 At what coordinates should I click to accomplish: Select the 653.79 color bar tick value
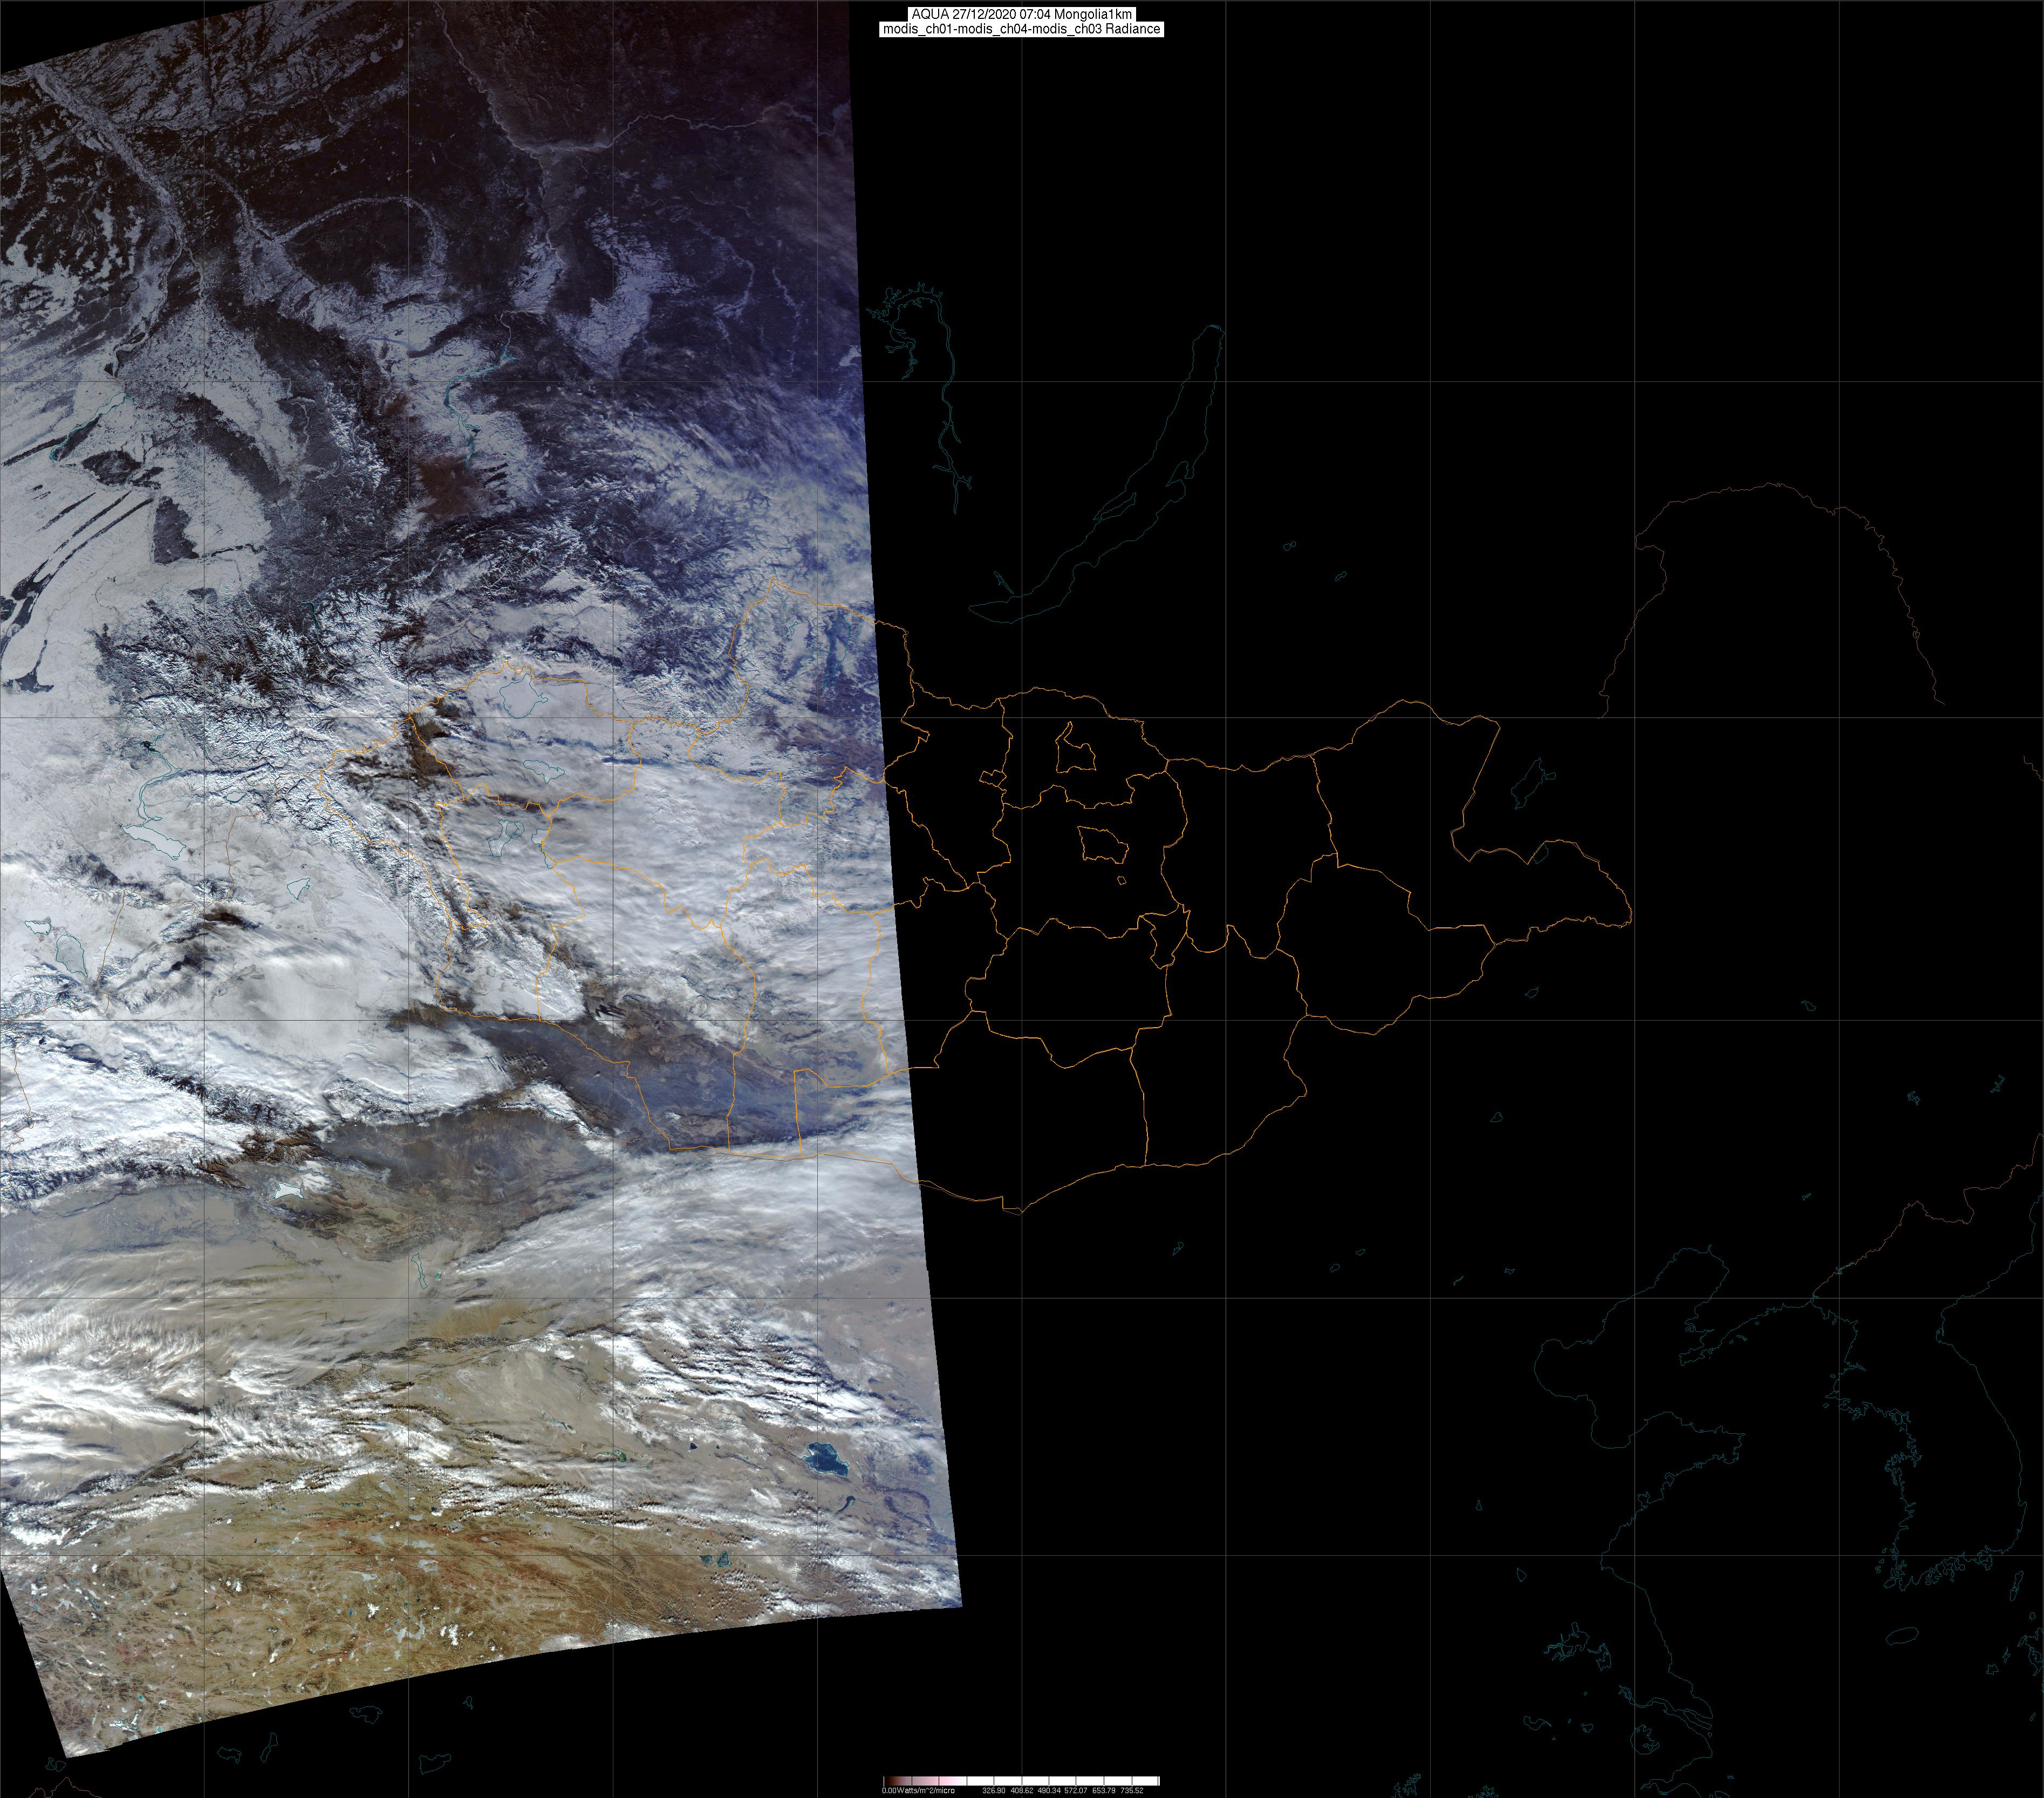coord(1104,1790)
